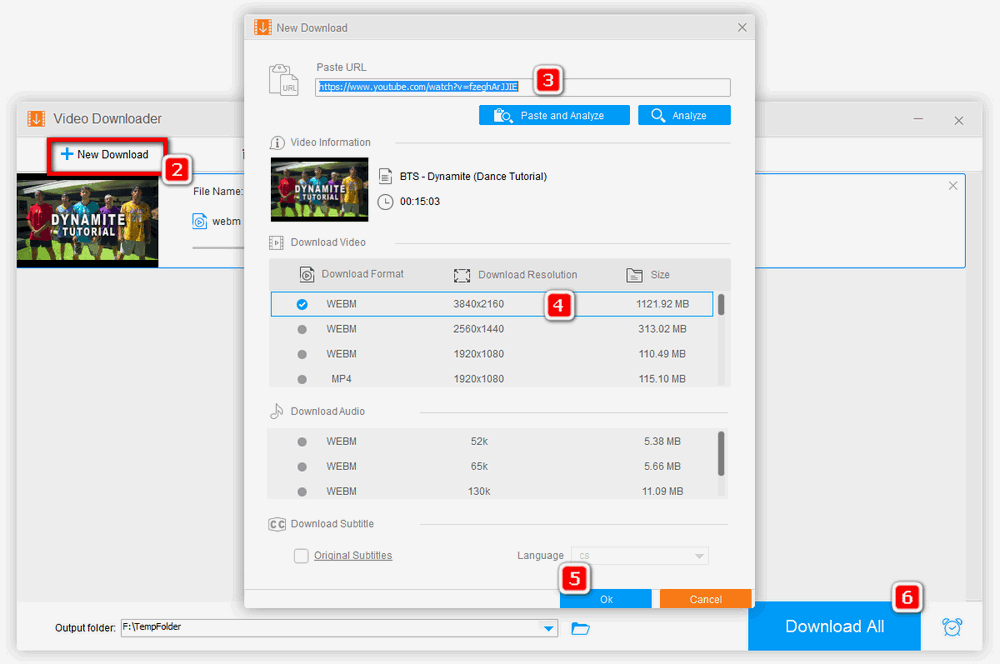This screenshot has width=1000, height=664.
Task: Click the Download Video film icon
Action: [276, 242]
